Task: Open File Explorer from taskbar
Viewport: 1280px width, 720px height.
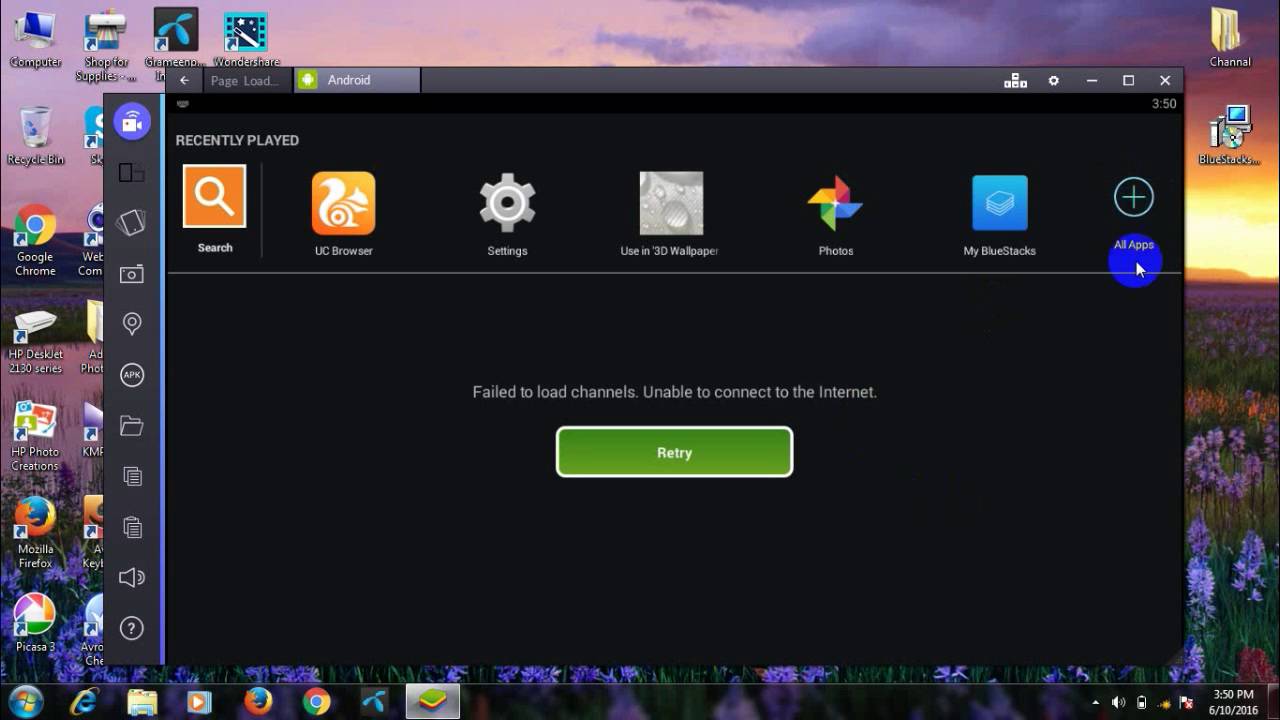Action: pos(142,702)
